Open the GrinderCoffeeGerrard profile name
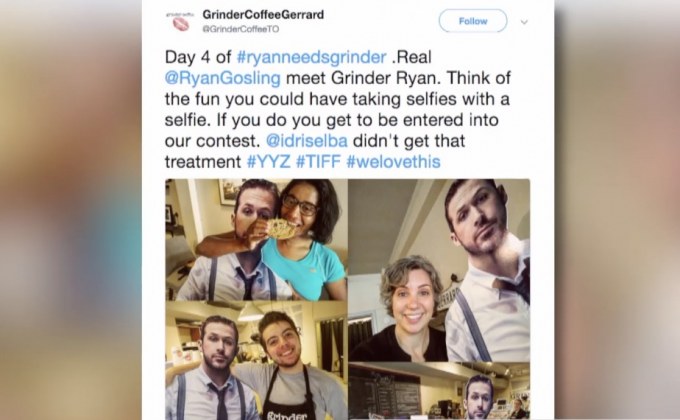The height and width of the screenshot is (420, 680). click(x=263, y=15)
